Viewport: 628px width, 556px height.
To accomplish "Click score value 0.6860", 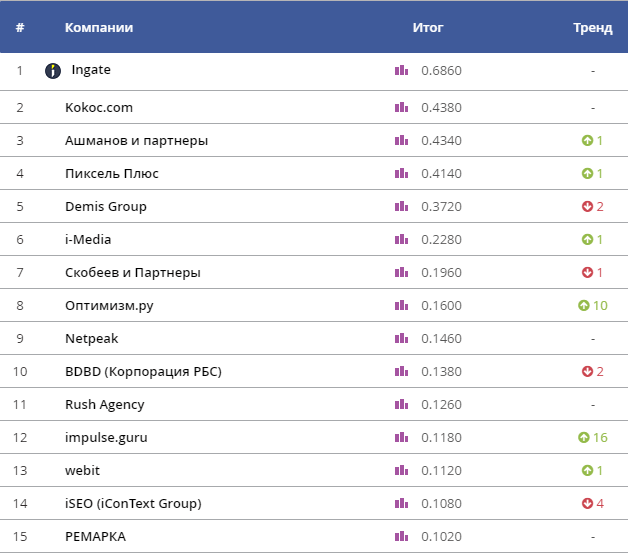I will coord(441,71).
